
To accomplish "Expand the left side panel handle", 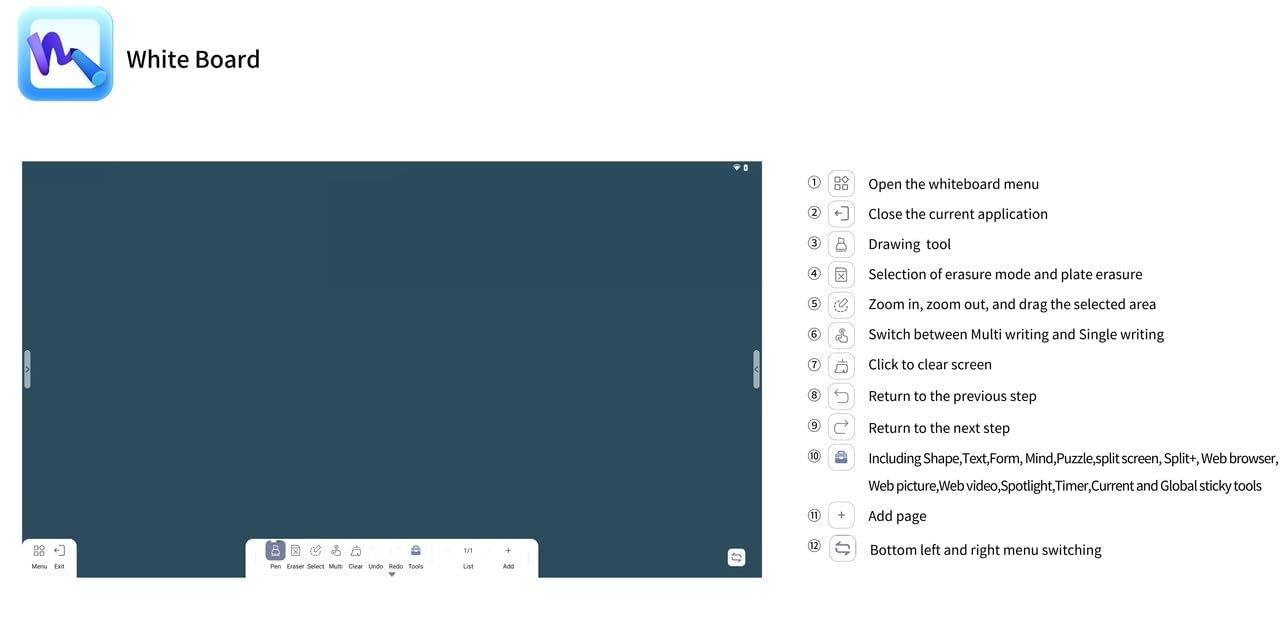I will click(27, 369).
